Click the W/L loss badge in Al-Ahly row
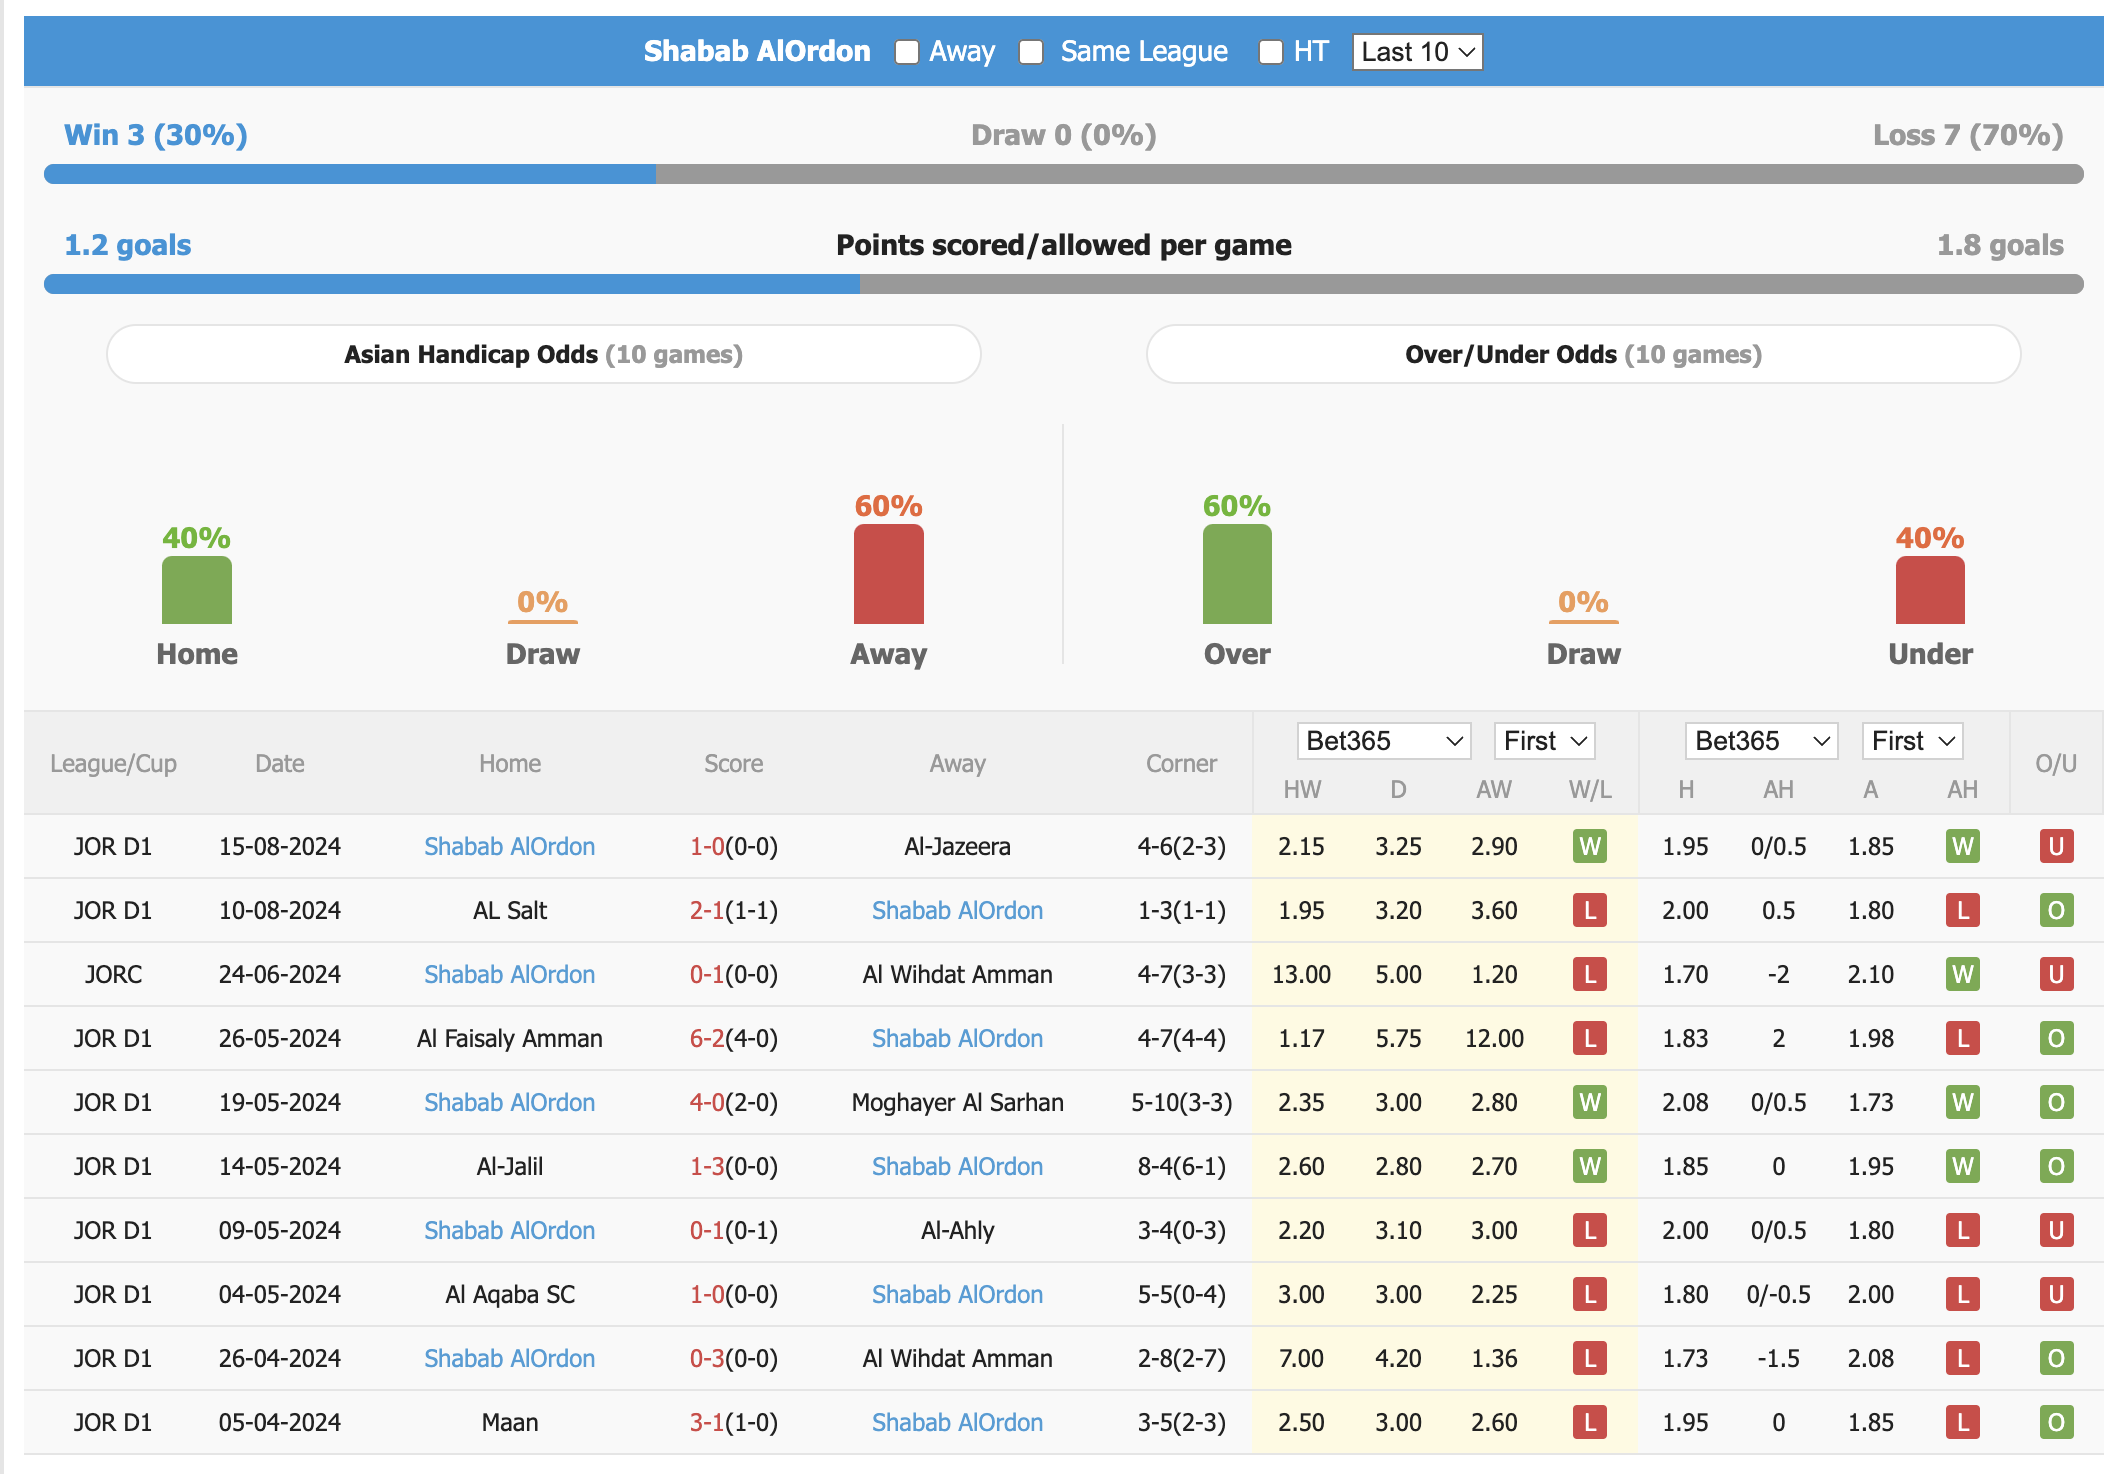2122x1474 pixels. click(x=1590, y=1230)
